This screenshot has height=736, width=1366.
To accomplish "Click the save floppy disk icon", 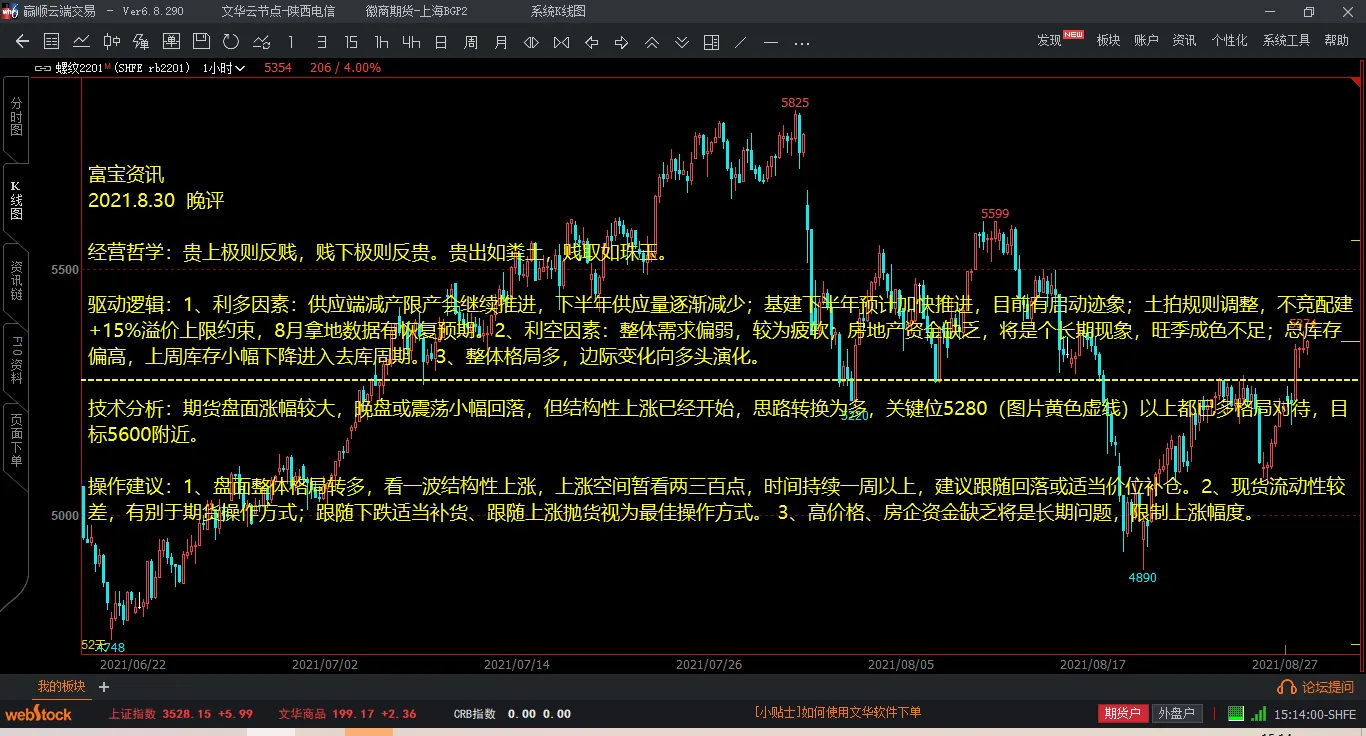I will click(x=201, y=42).
